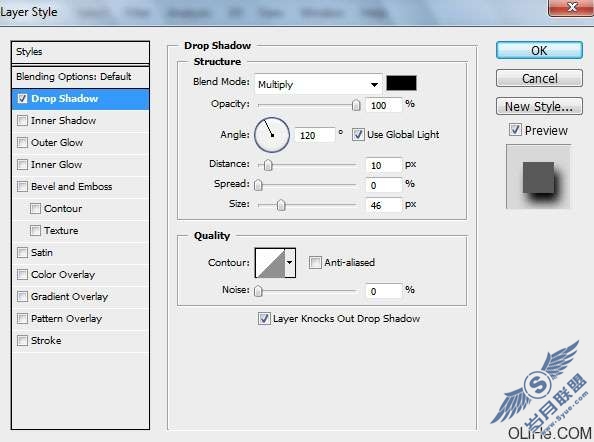Uncheck Use Global Light
Screen dimensions: 594x442
tap(358, 134)
